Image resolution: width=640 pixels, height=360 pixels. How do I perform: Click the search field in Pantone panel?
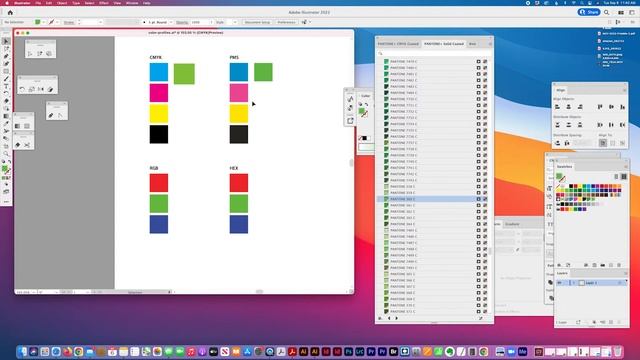point(434,53)
